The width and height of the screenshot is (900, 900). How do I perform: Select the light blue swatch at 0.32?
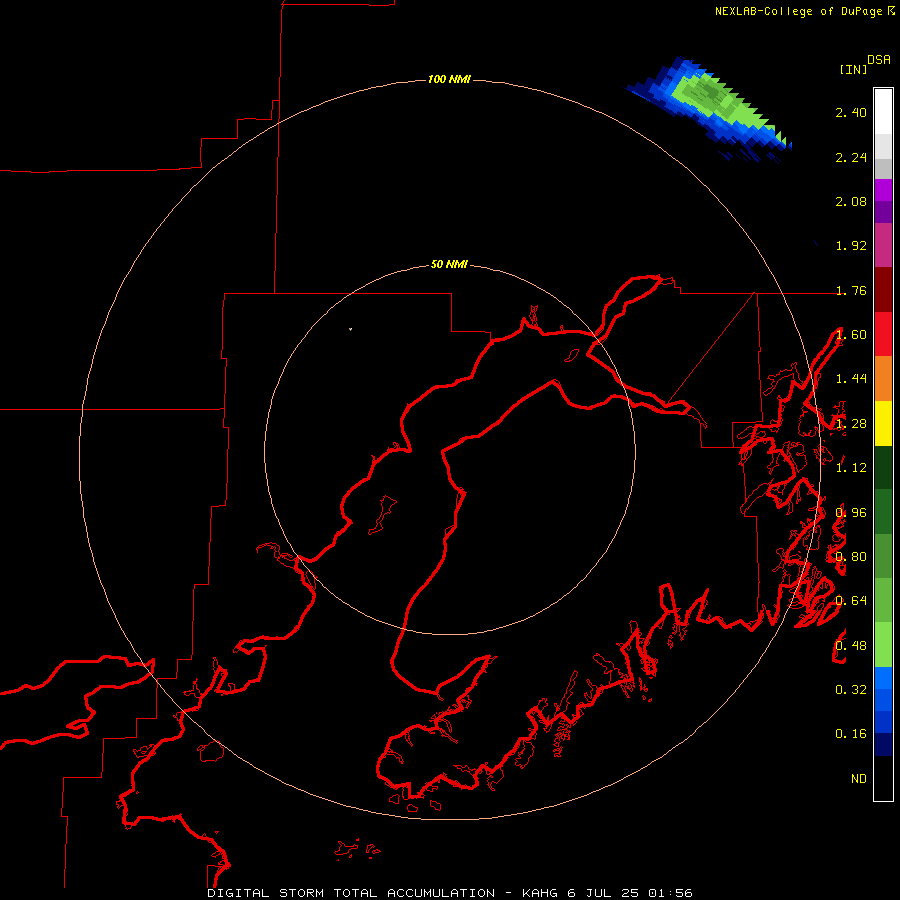pos(883,678)
